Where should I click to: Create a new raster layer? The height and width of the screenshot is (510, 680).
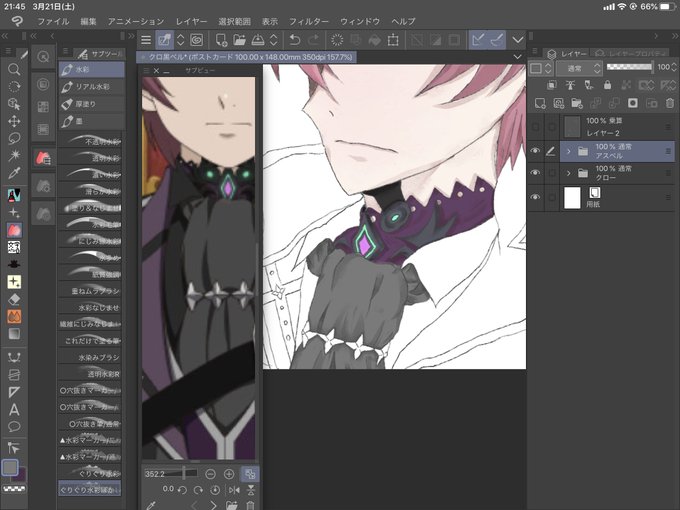coord(540,103)
